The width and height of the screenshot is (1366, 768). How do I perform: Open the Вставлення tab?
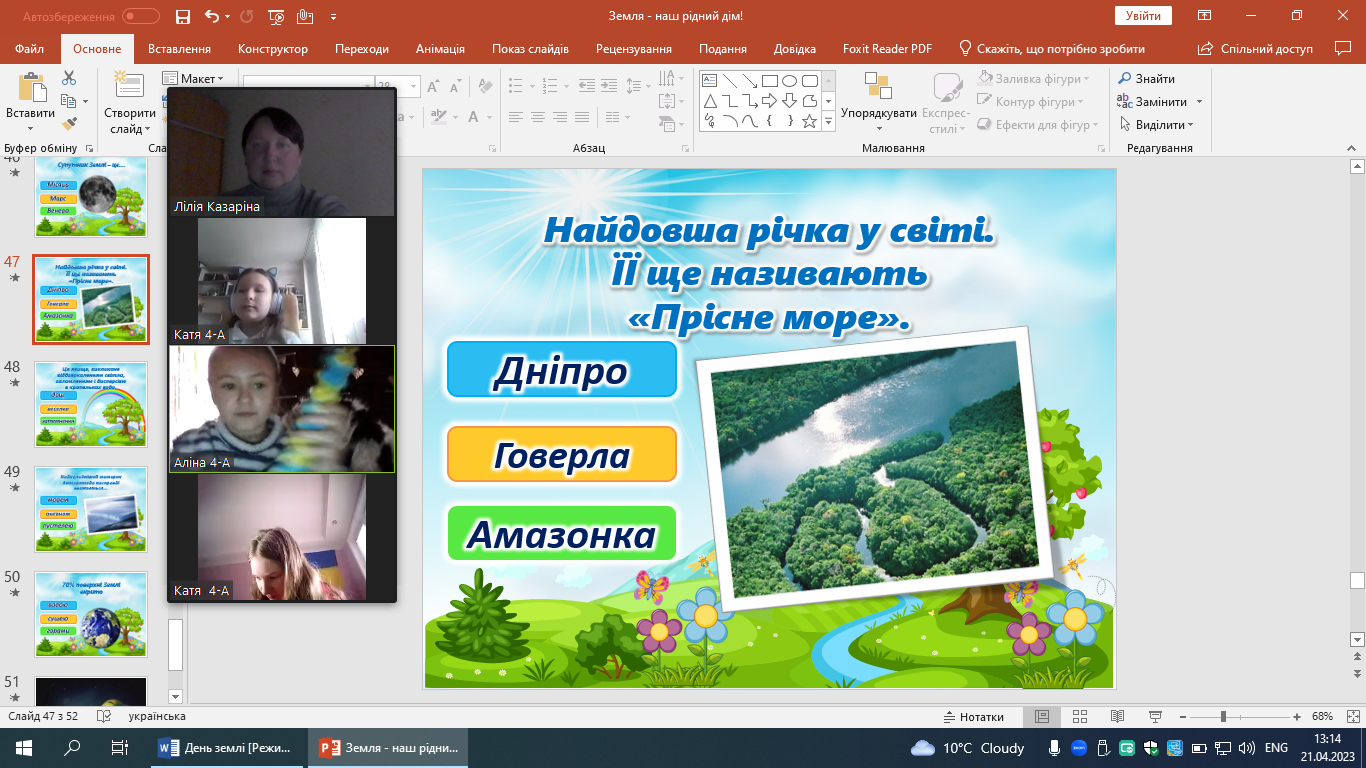[179, 49]
